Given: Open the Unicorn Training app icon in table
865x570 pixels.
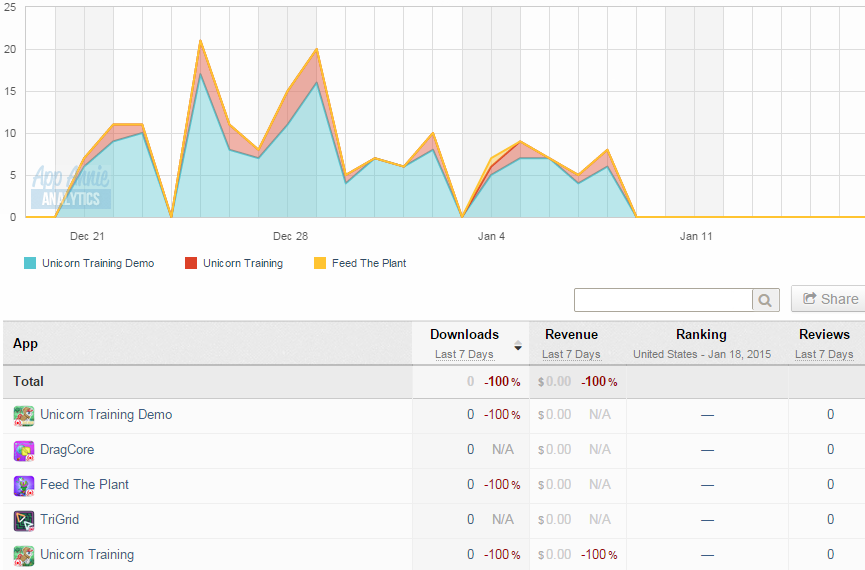Looking at the screenshot, I should (24, 556).
